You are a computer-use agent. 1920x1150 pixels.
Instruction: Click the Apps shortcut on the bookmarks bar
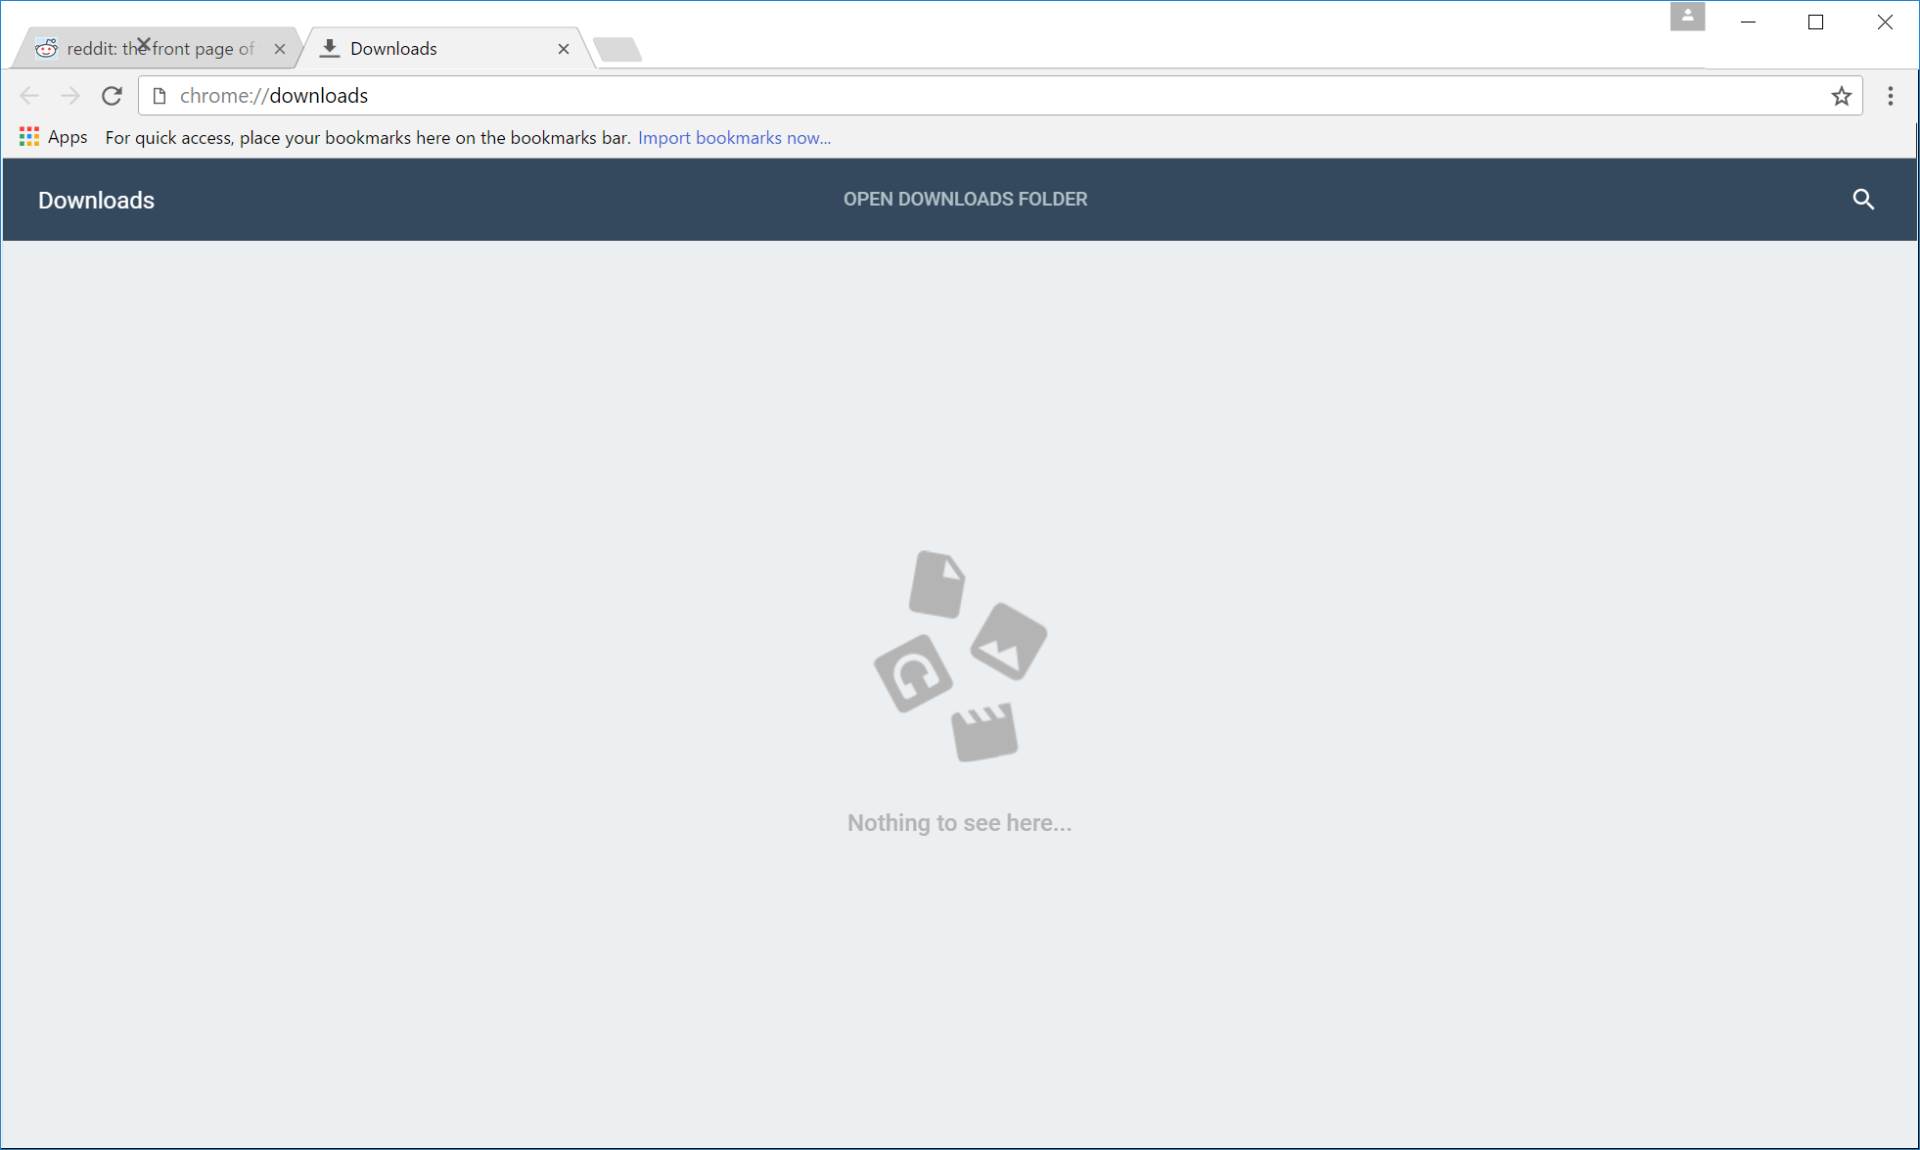click(52, 137)
